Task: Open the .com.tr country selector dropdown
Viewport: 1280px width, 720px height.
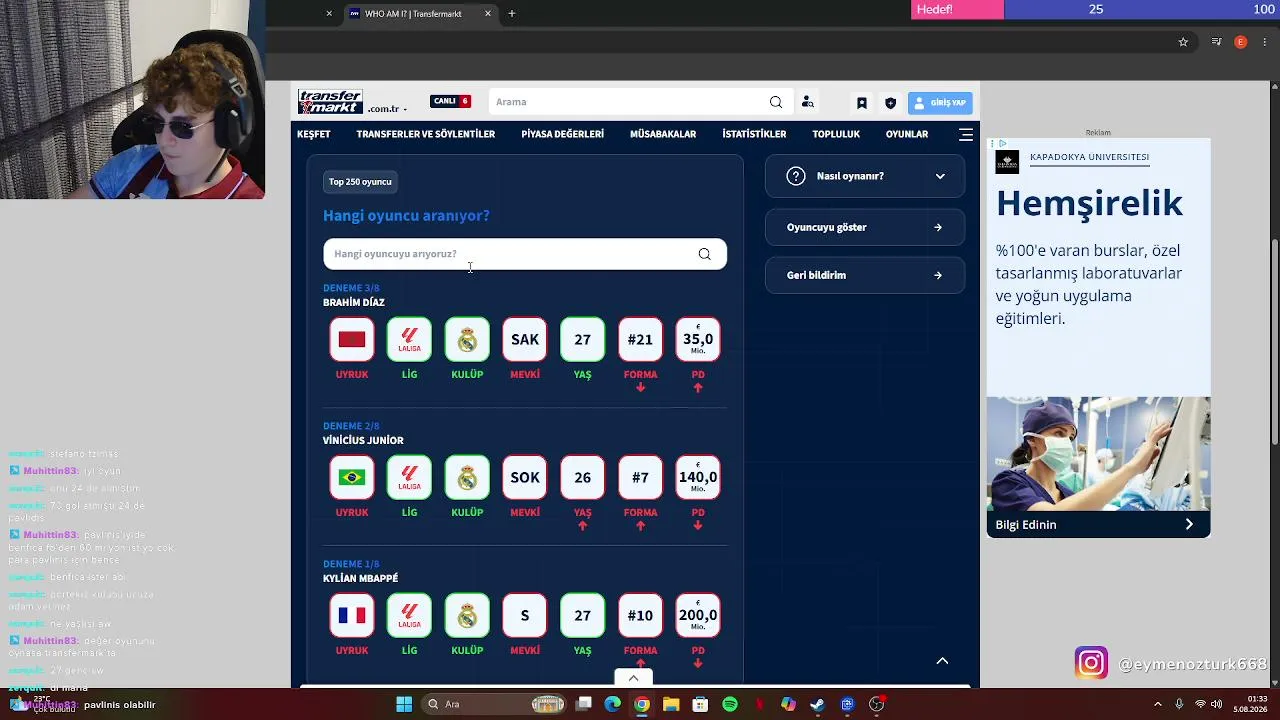Action: pyautogui.click(x=387, y=108)
